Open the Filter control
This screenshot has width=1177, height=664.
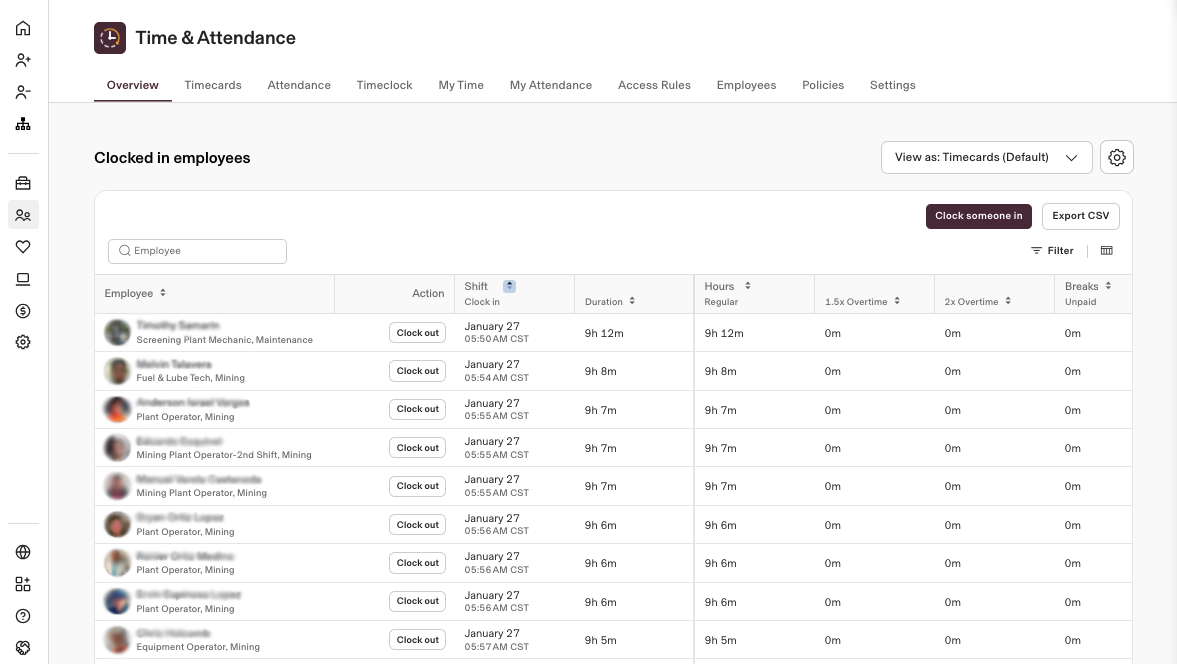coord(1052,251)
